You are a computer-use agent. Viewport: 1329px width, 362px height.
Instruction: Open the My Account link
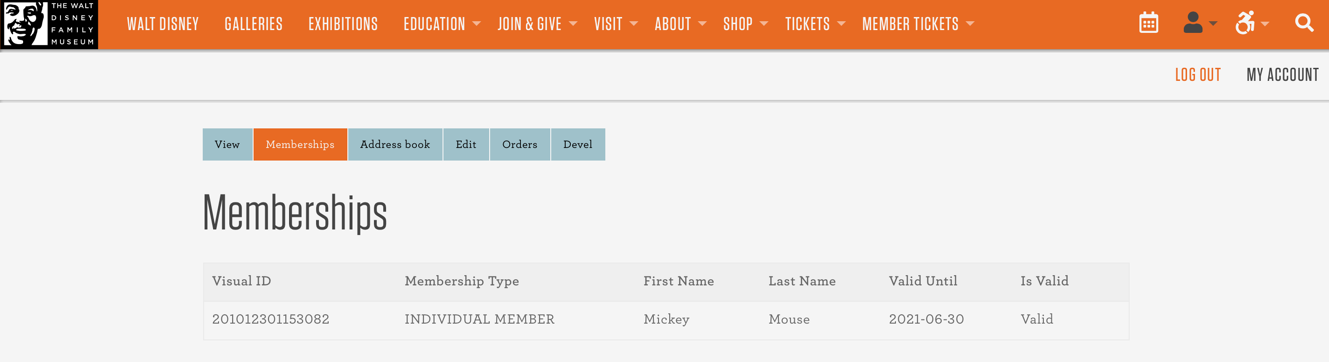tap(1282, 75)
